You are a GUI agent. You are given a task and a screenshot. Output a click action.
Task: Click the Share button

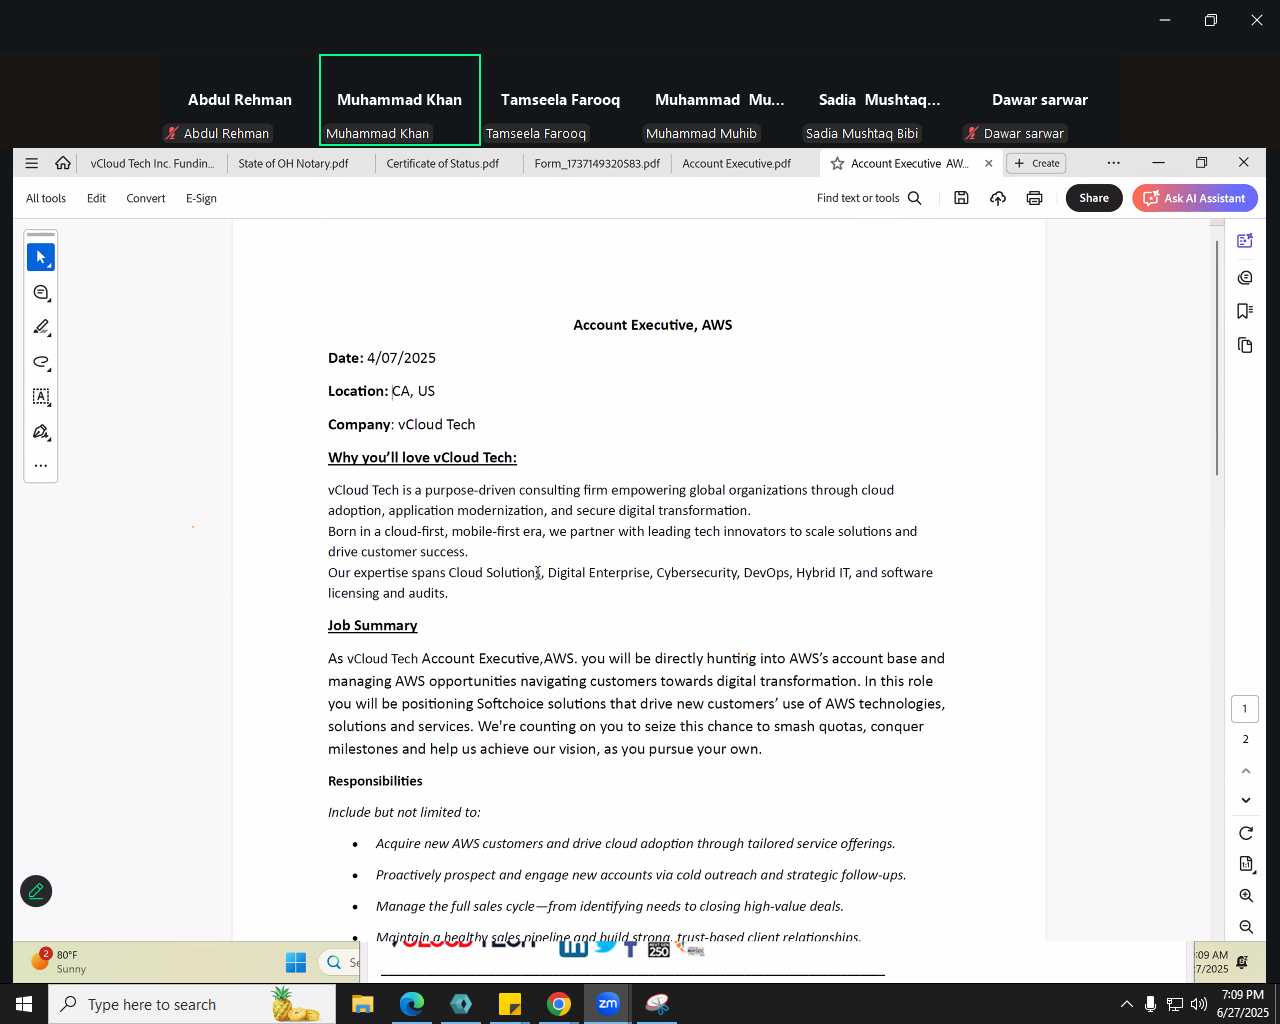click(1094, 198)
